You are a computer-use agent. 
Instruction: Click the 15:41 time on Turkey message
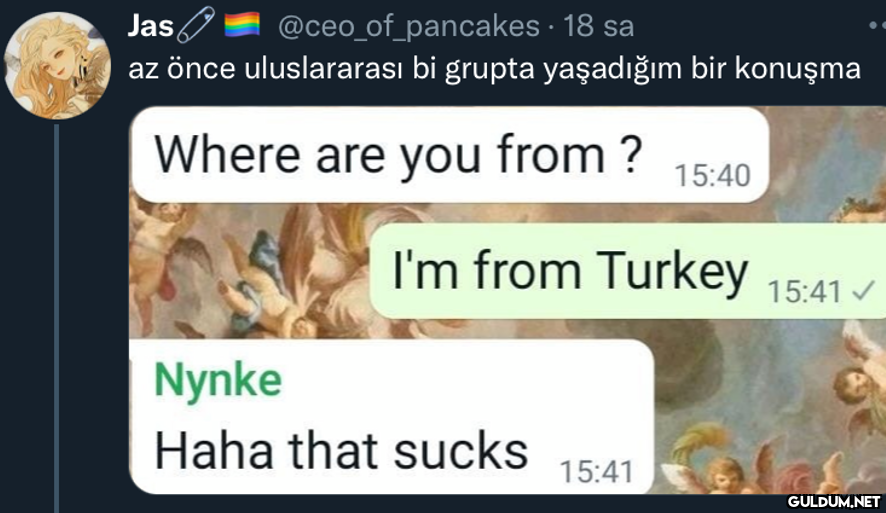point(805,292)
